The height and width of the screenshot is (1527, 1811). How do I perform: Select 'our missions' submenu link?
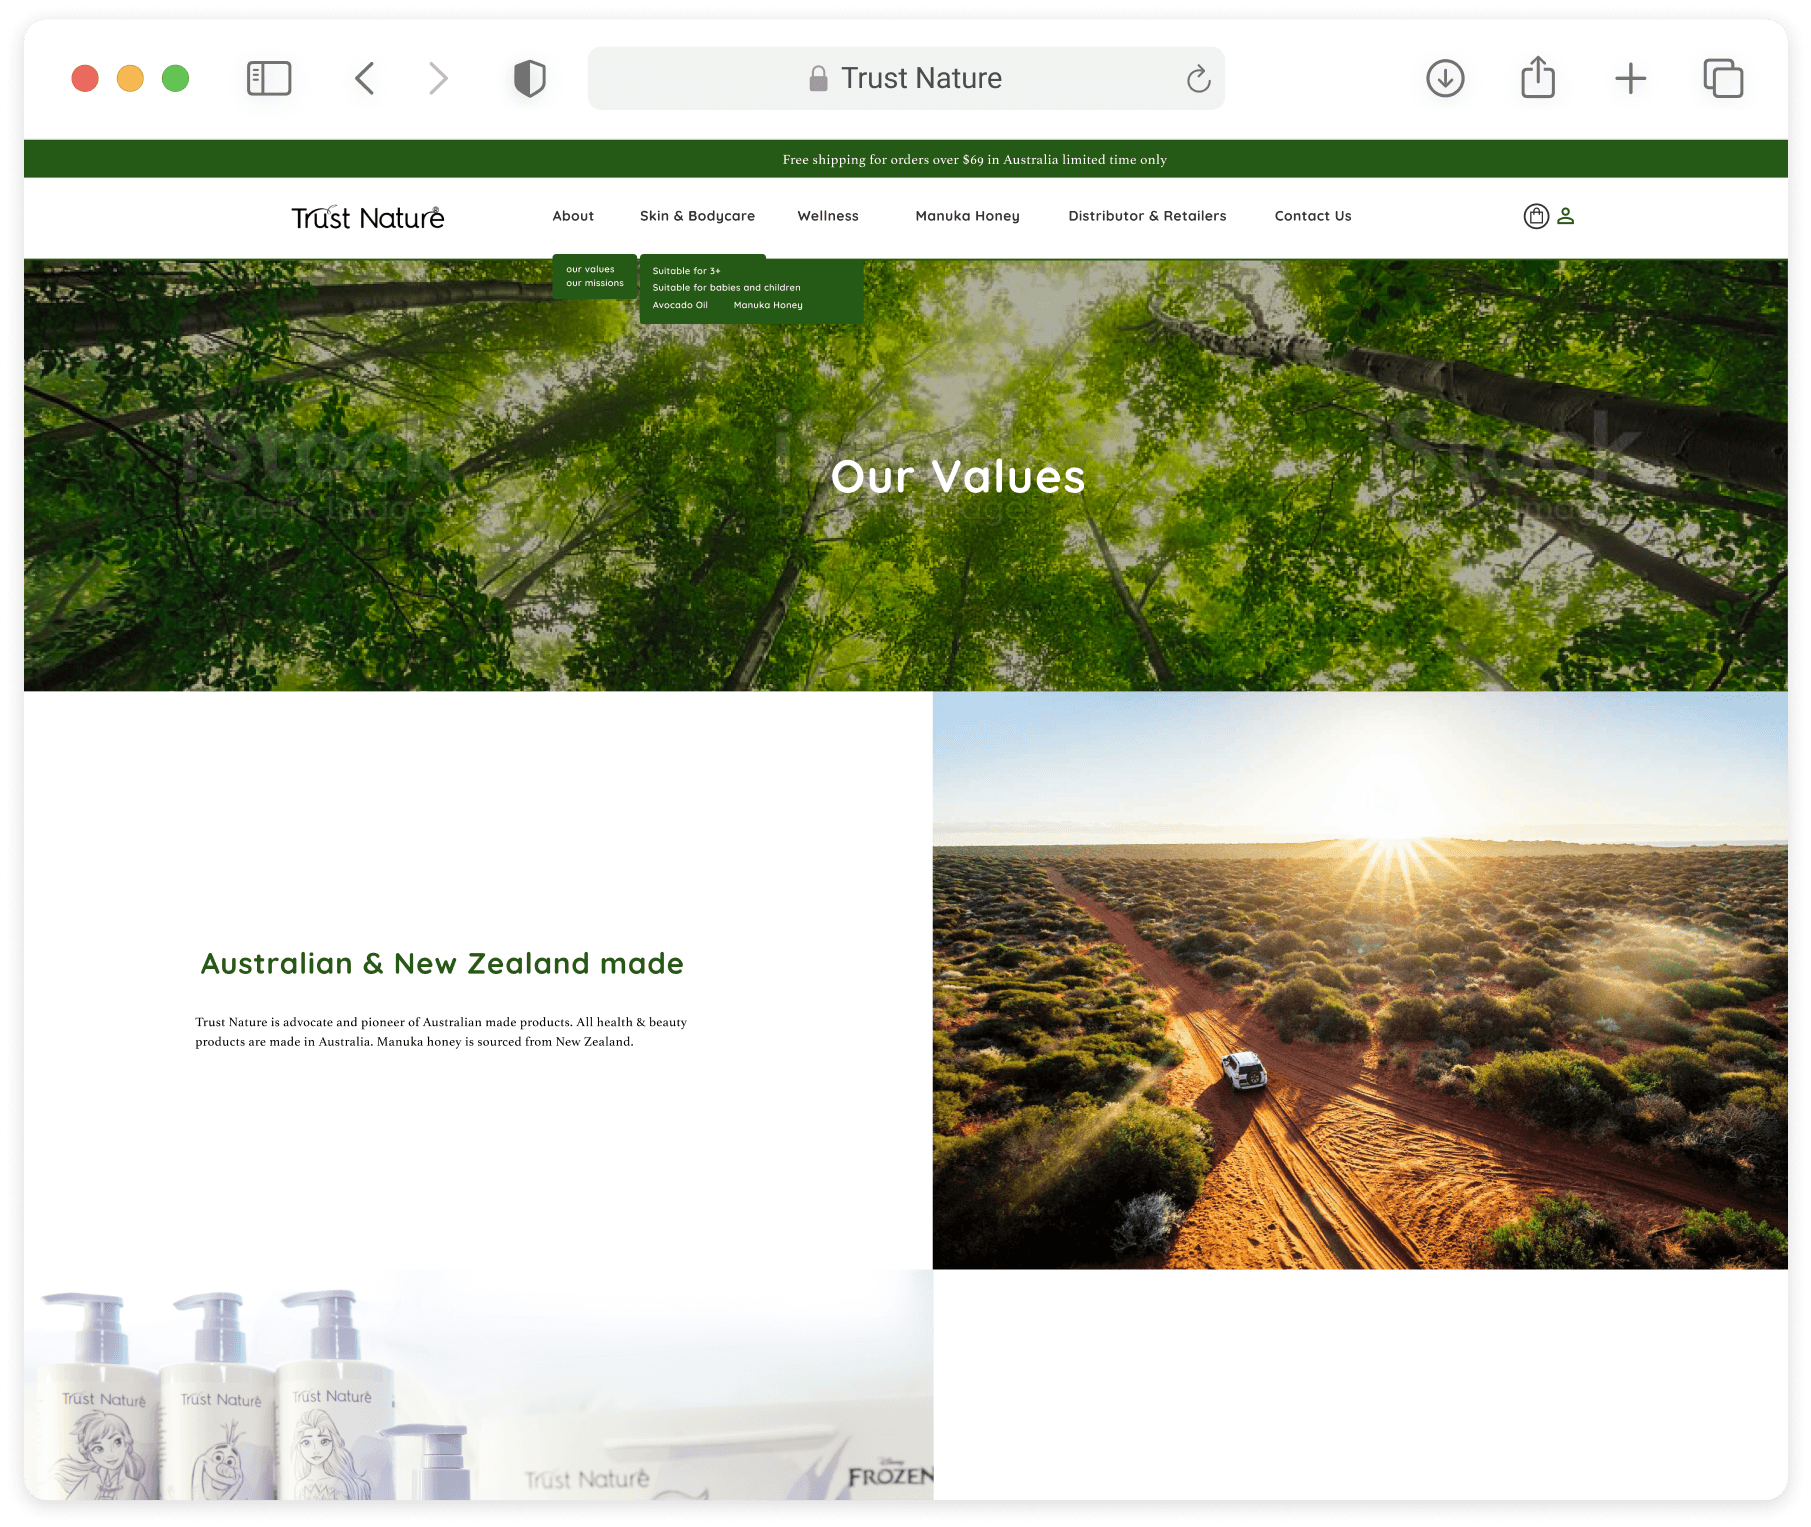coord(595,283)
